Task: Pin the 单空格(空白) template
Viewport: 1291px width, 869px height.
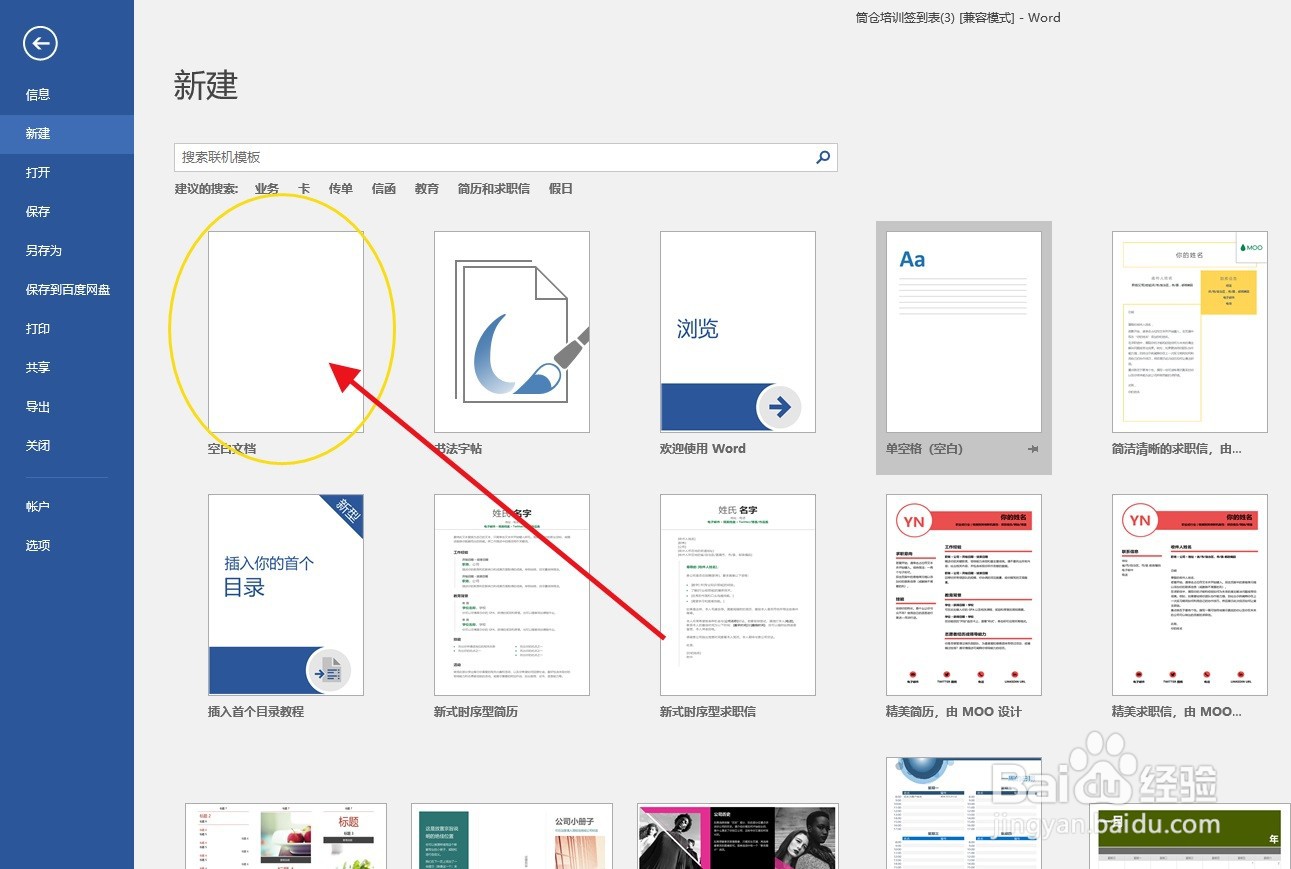Action: [x=1033, y=449]
